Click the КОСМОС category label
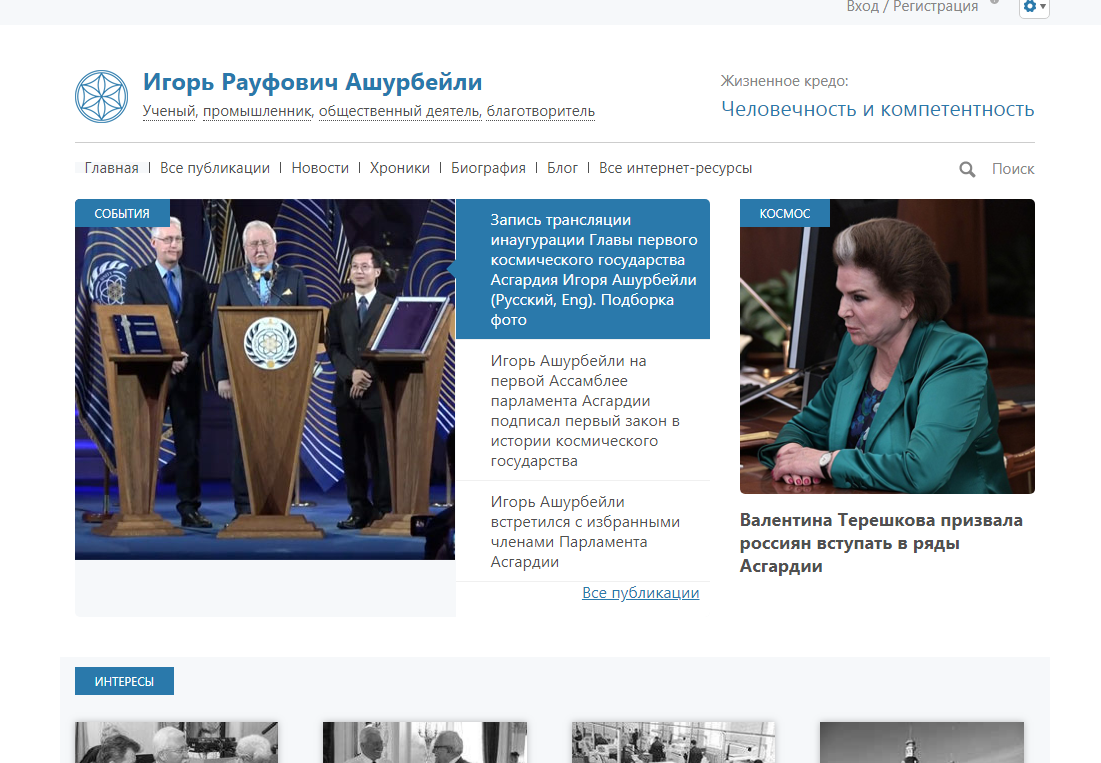Screen dimensions: 1101x763 pyautogui.click(x=784, y=213)
